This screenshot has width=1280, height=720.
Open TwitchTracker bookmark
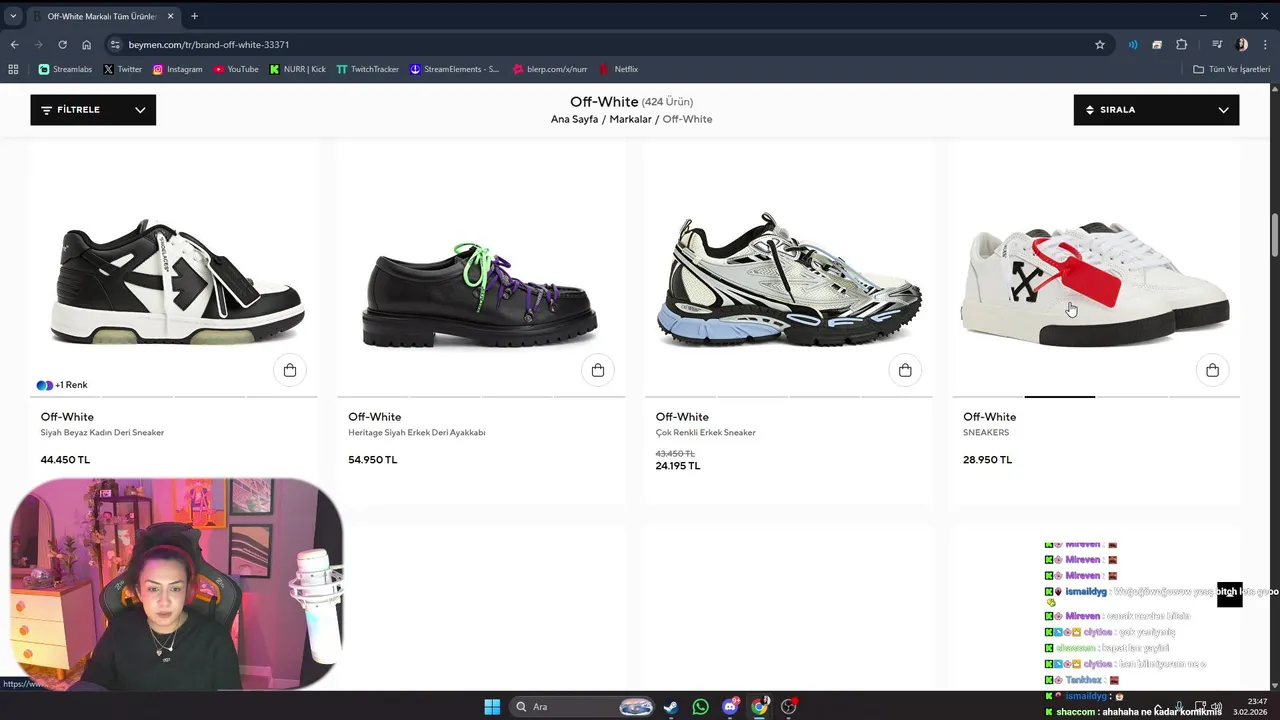pyautogui.click(x=368, y=69)
